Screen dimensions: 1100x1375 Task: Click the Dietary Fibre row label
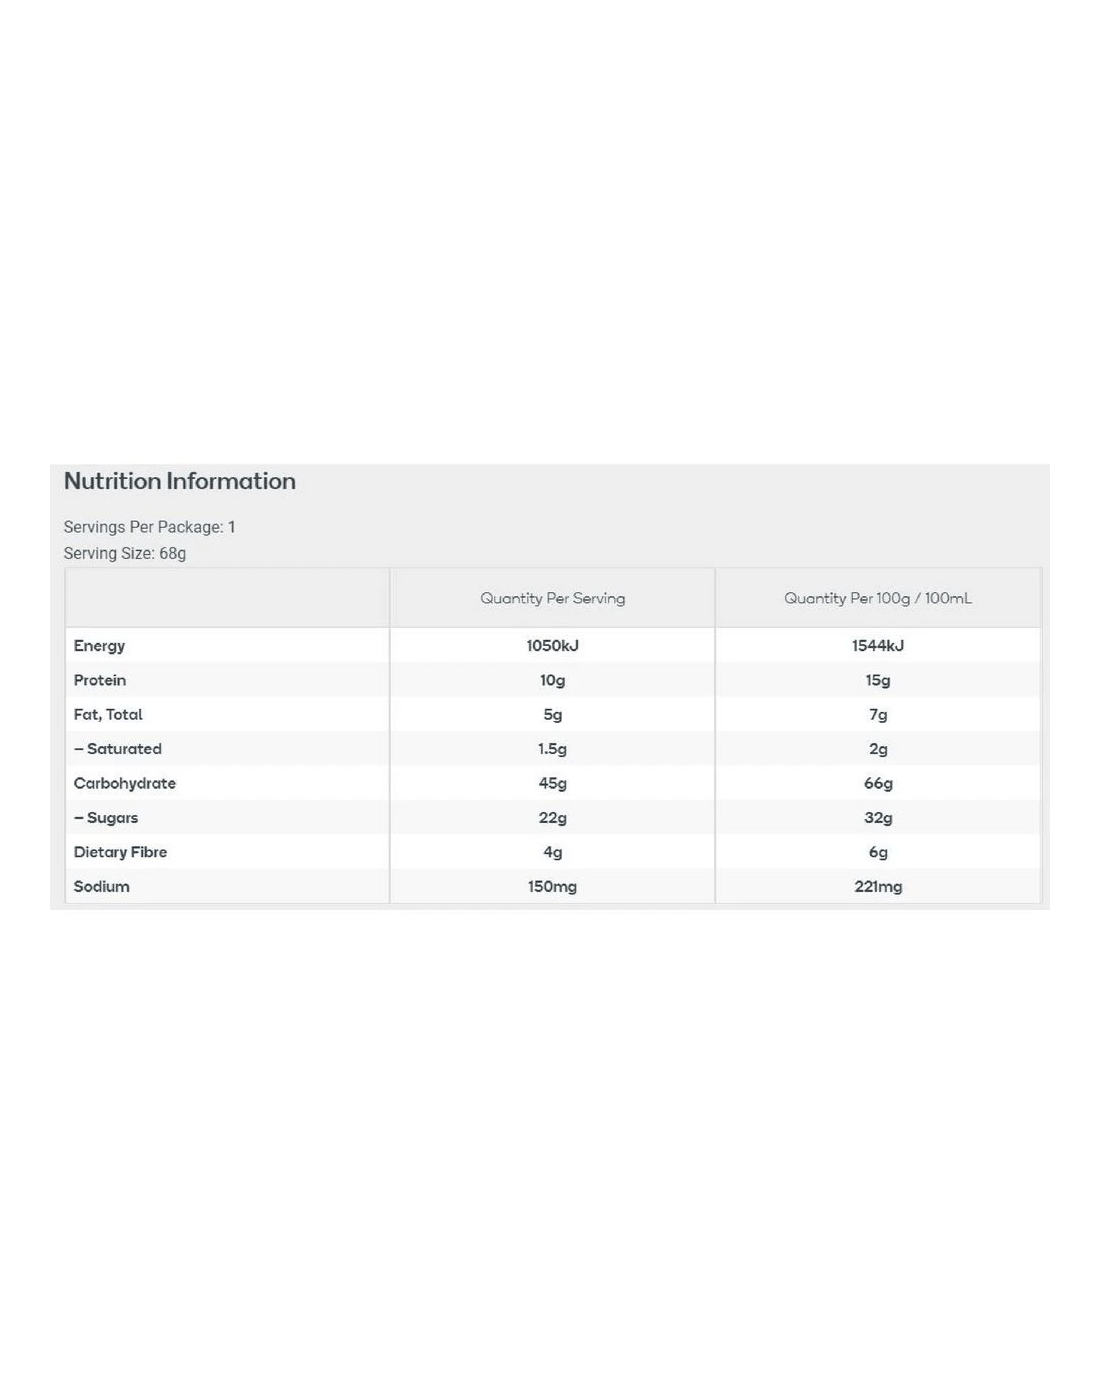[120, 852]
